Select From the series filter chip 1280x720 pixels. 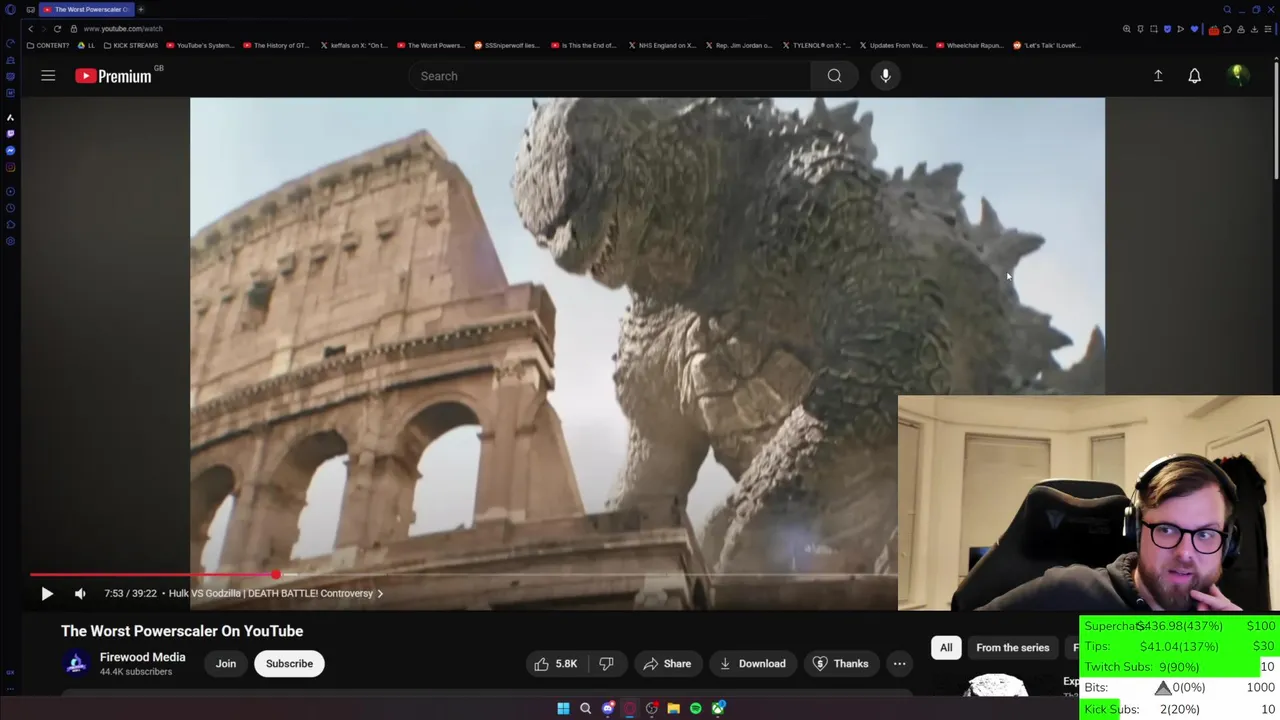(x=1012, y=648)
